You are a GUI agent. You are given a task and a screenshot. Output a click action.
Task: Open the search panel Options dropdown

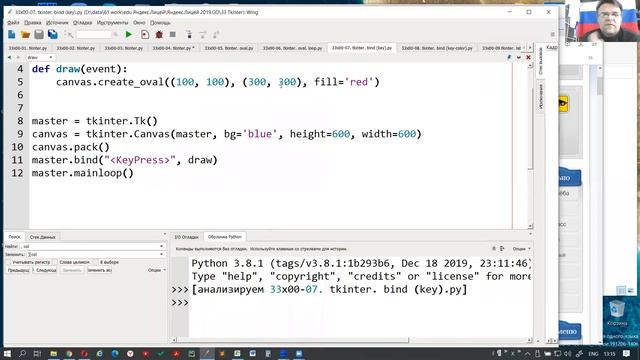pos(157,270)
